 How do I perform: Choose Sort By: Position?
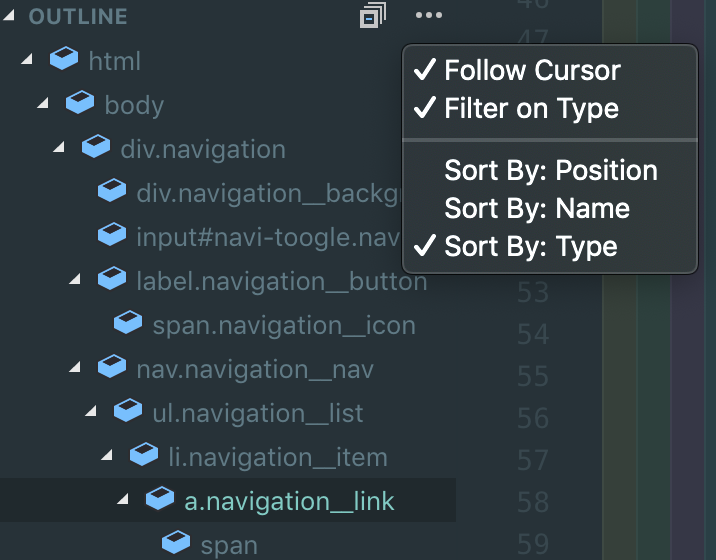pos(550,171)
